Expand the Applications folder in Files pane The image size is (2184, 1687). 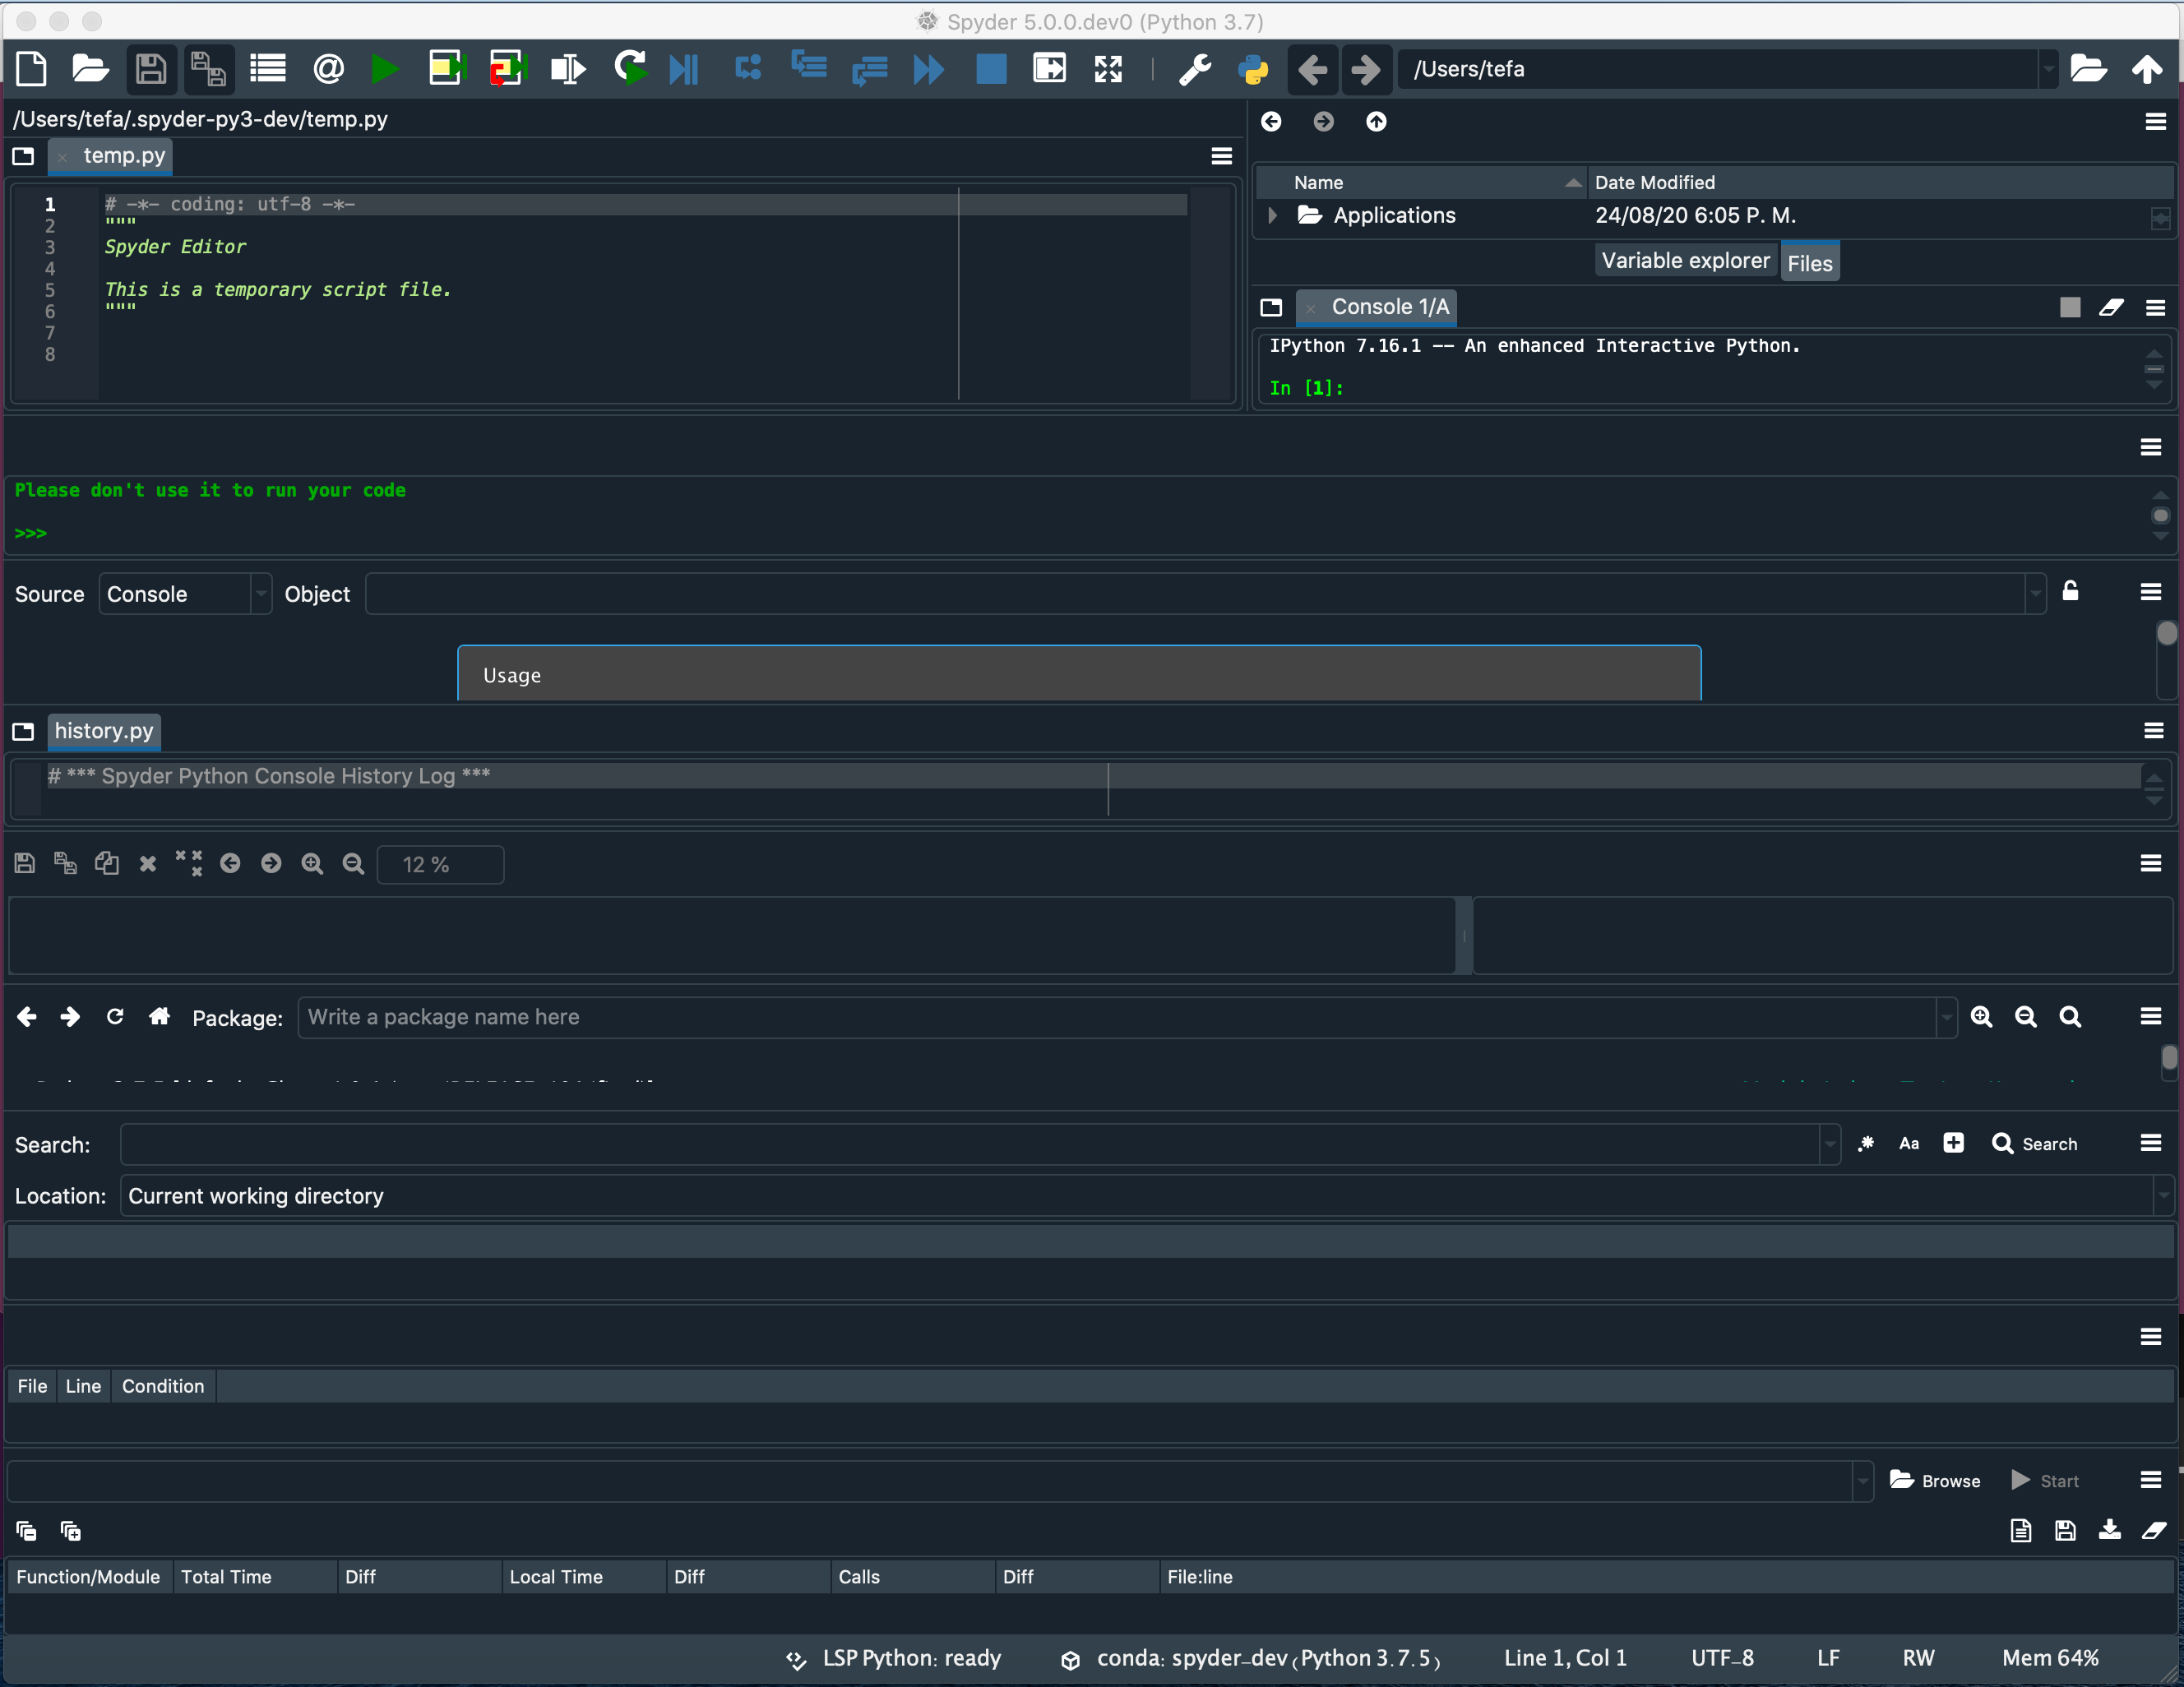pyautogui.click(x=1272, y=215)
